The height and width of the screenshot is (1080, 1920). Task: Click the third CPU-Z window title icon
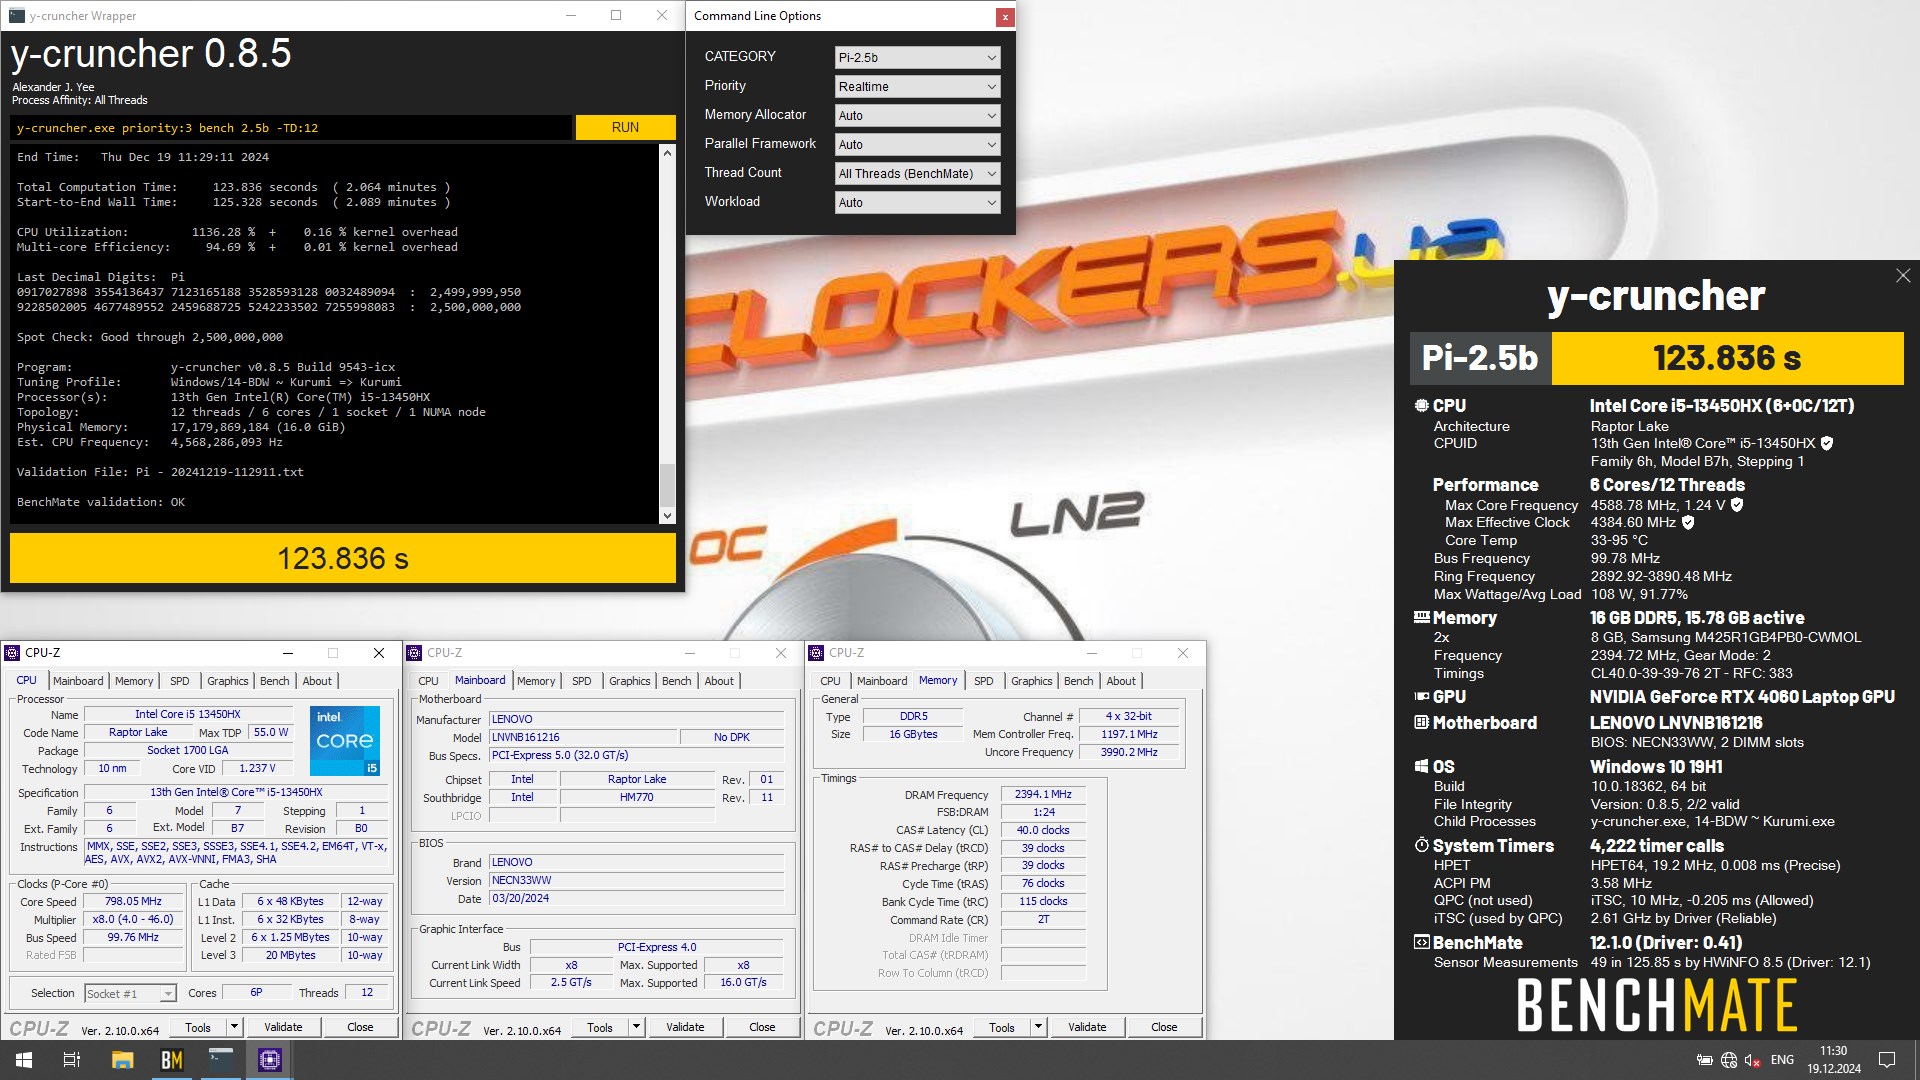coord(817,653)
